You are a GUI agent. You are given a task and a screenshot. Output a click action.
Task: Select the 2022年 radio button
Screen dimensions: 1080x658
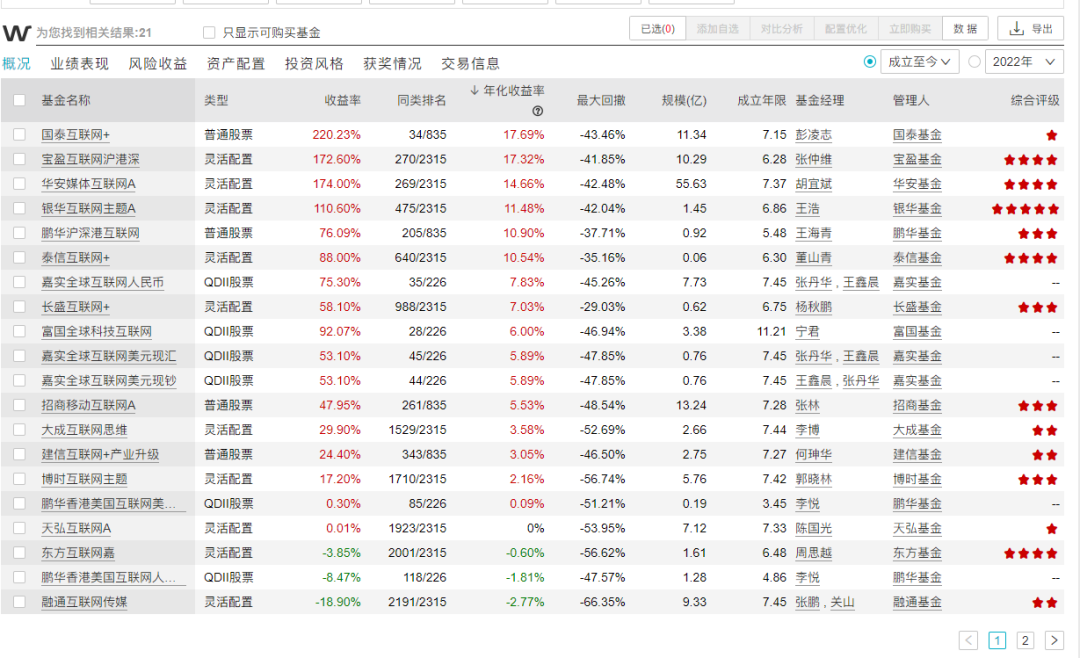click(x=974, y=62)
